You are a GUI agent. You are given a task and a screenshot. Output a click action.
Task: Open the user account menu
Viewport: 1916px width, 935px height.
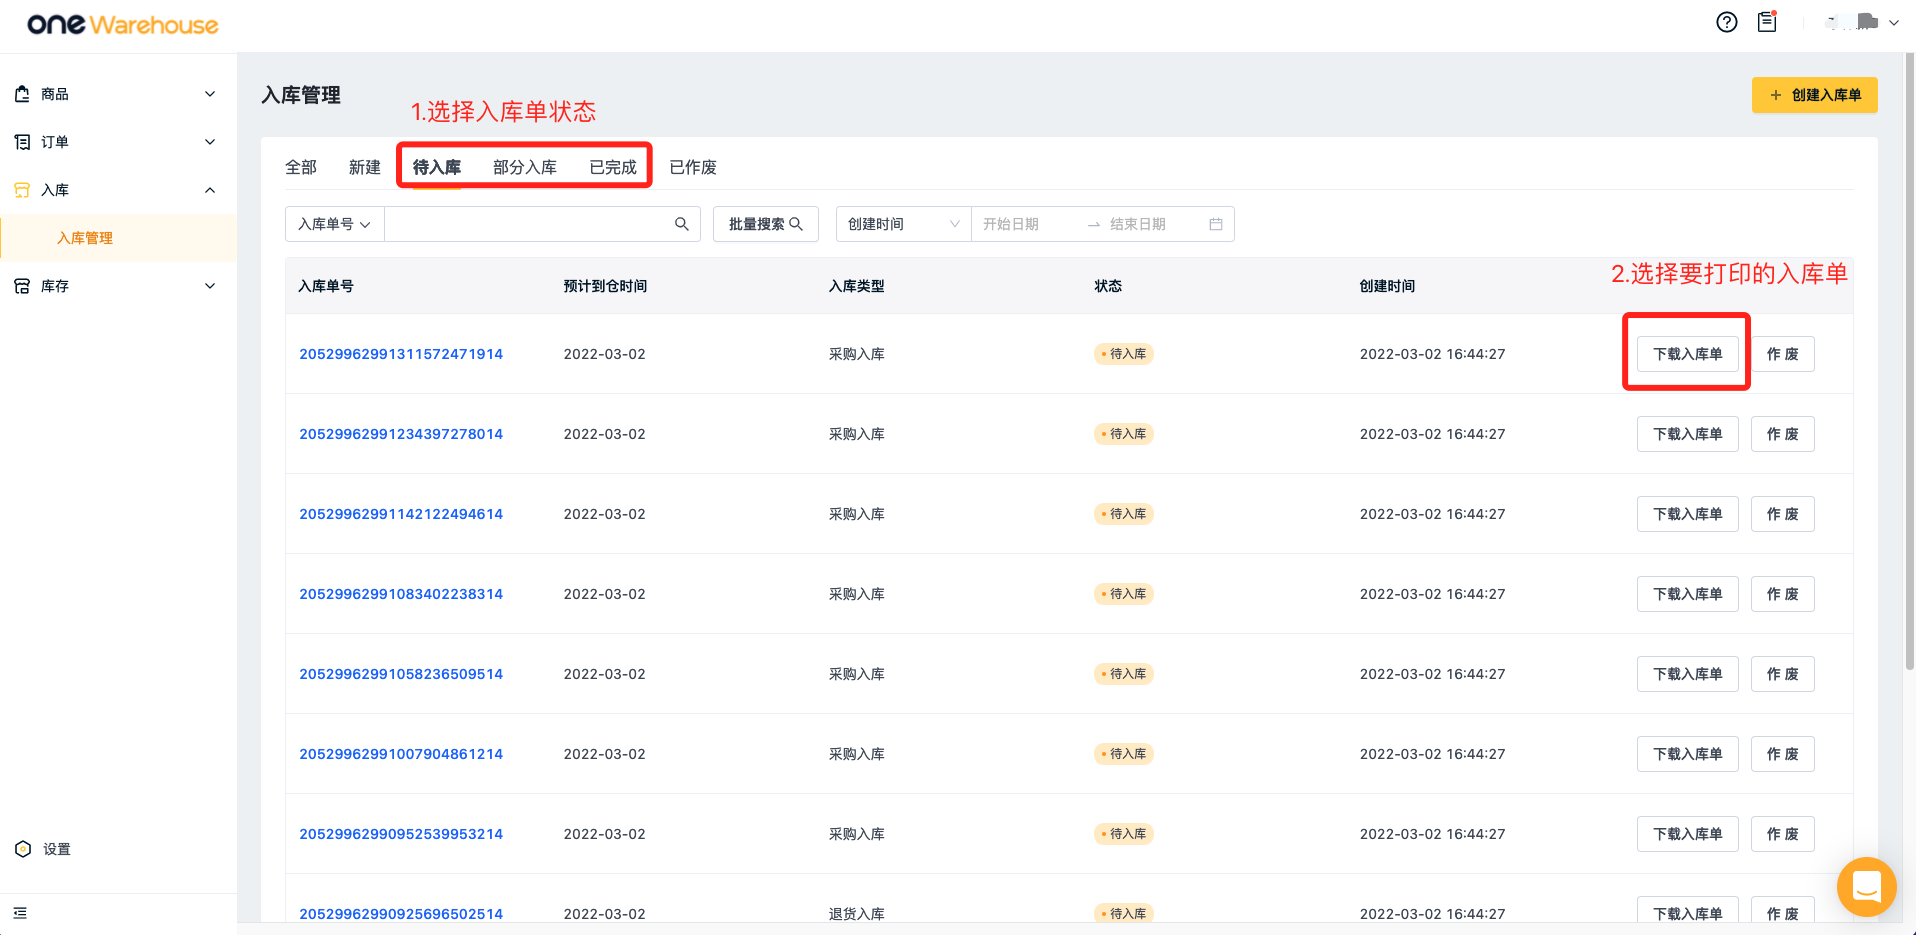pyautogui.click(x=1863, y=22)
